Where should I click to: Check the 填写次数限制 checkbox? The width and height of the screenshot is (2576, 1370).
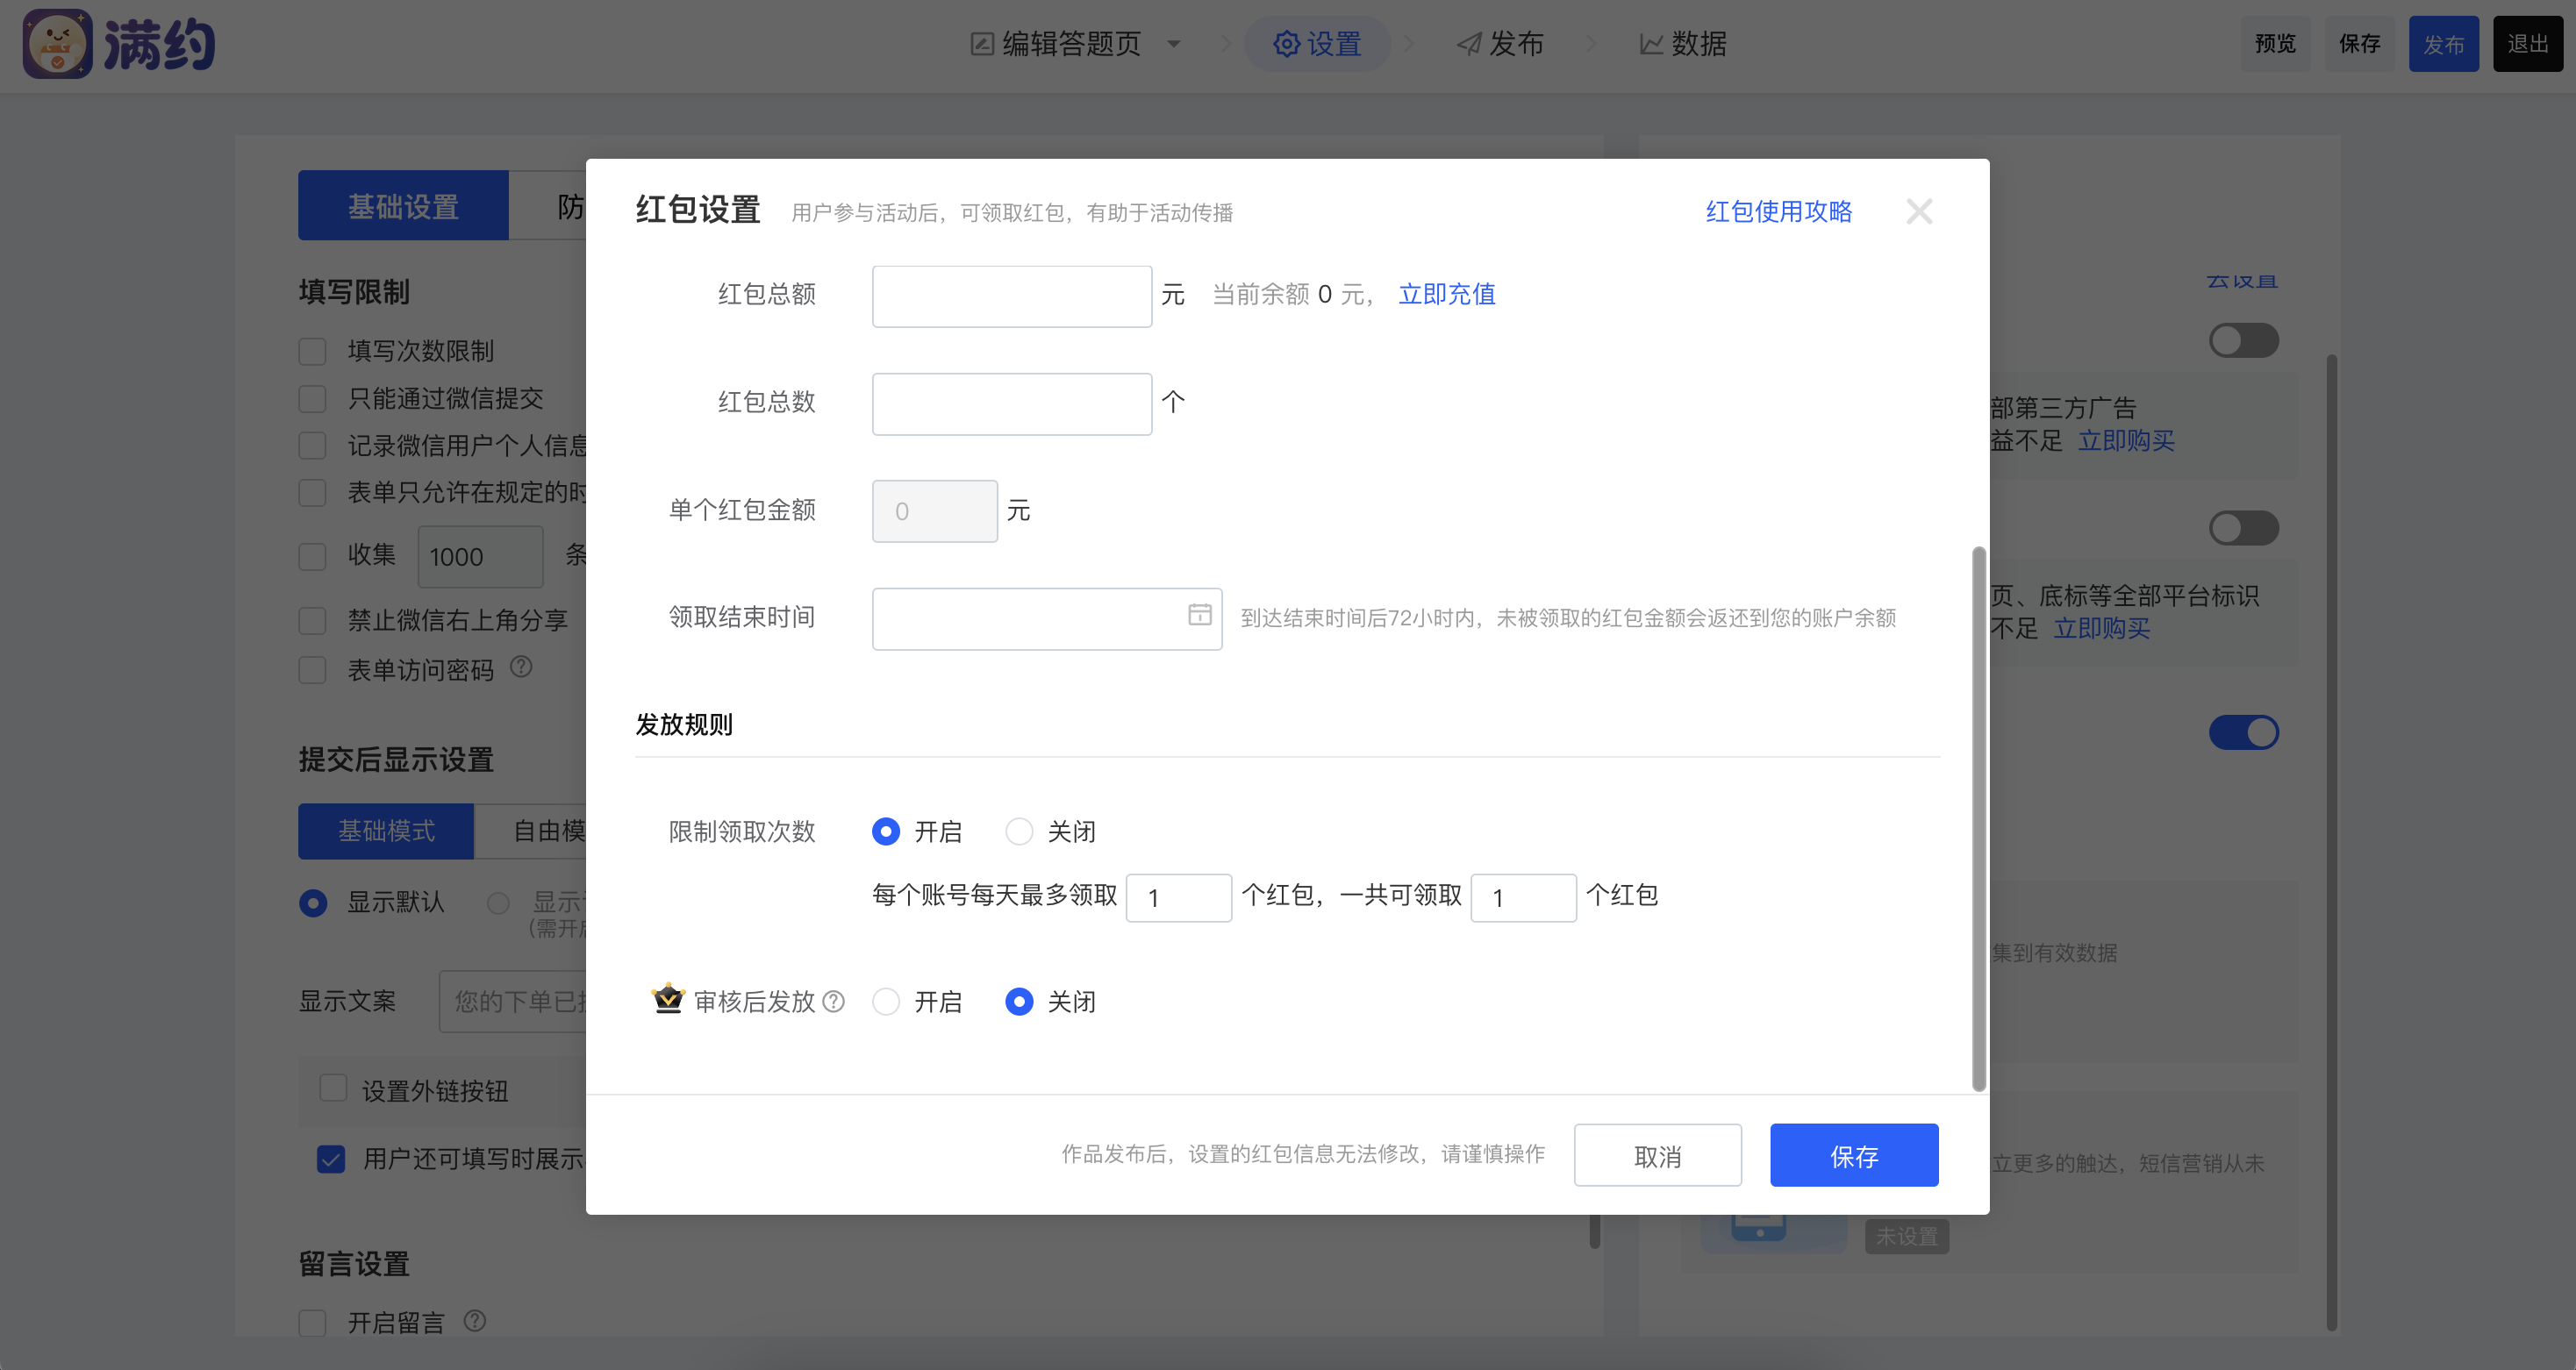click(x=313, y=351)
